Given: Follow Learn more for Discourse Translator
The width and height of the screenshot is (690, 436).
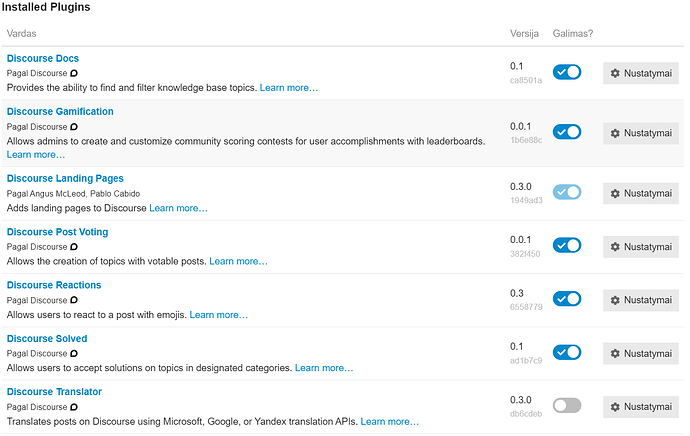Looking at the screenshot, I should pyautogui.click(x=389, y=421).
